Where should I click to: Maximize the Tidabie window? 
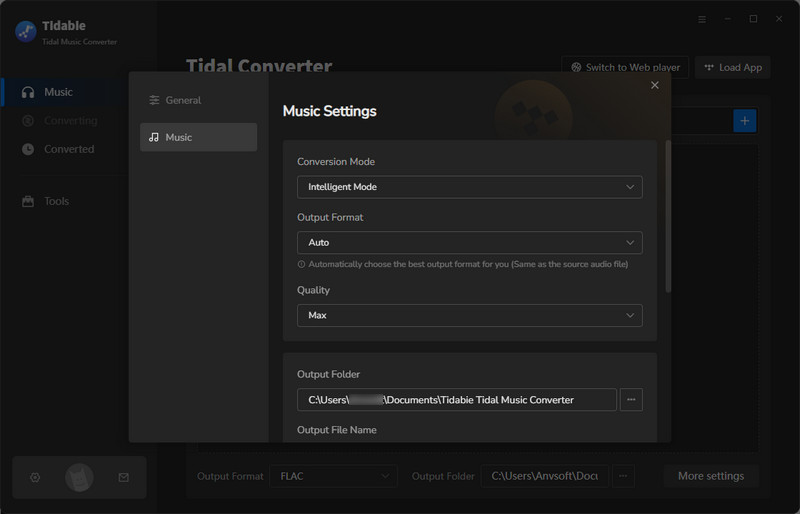coord(753,19)
